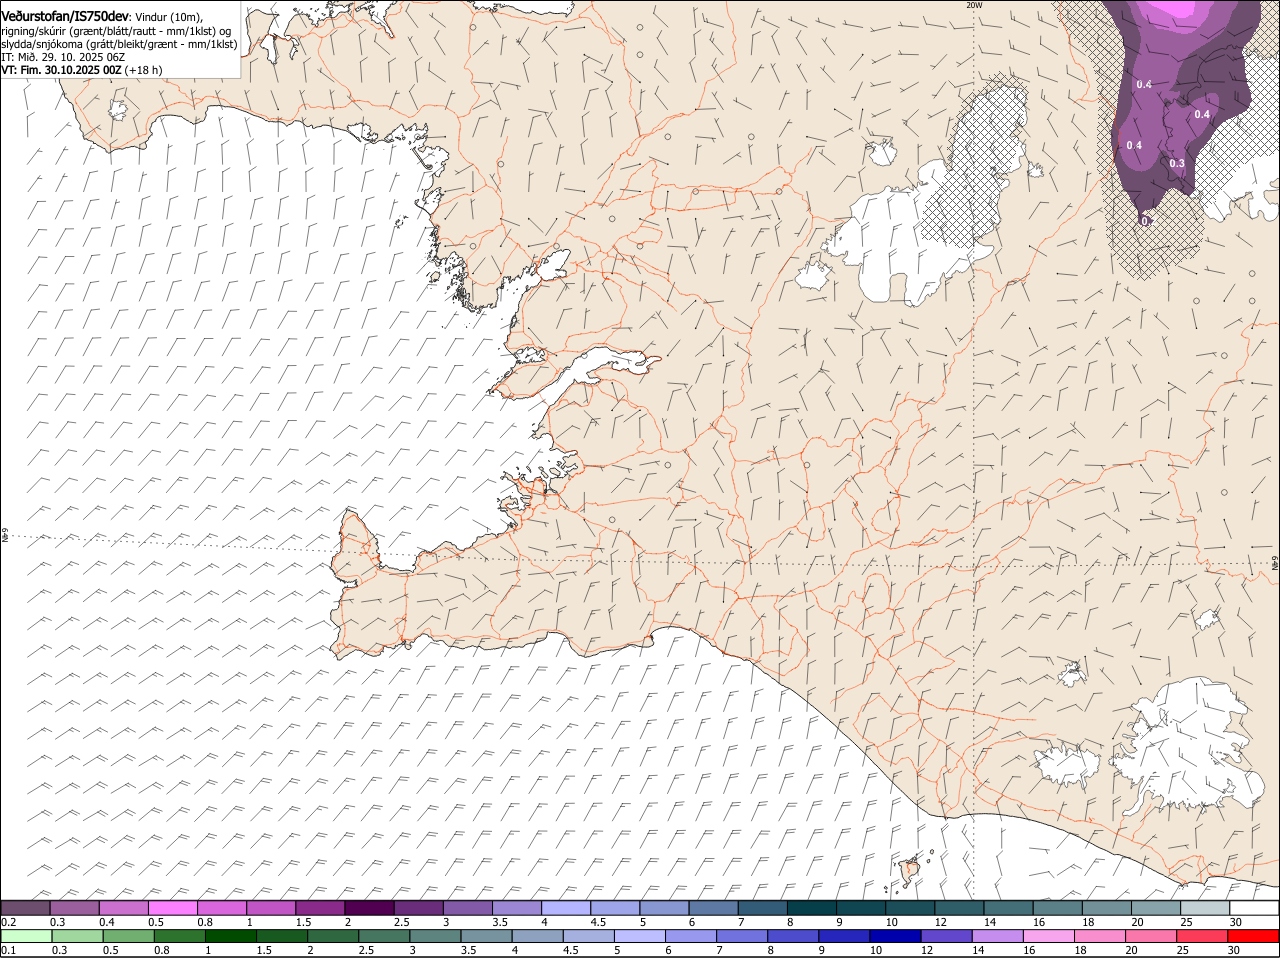Click the navy blue swatch above rain 10
This screenshot has width=1280, height=958.
[x=895, y=936]
